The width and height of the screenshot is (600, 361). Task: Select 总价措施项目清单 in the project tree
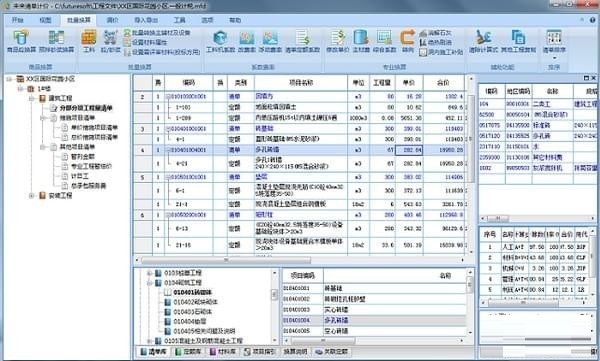tap(95, 137)
